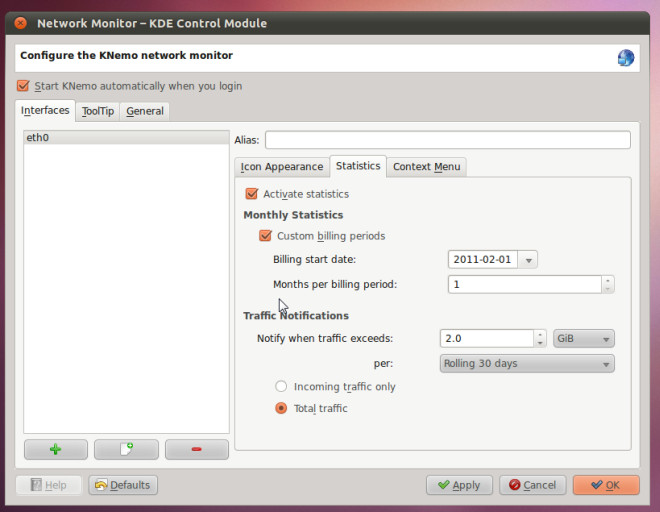Toggle the Activate statistics checkbox

point(251,194)
